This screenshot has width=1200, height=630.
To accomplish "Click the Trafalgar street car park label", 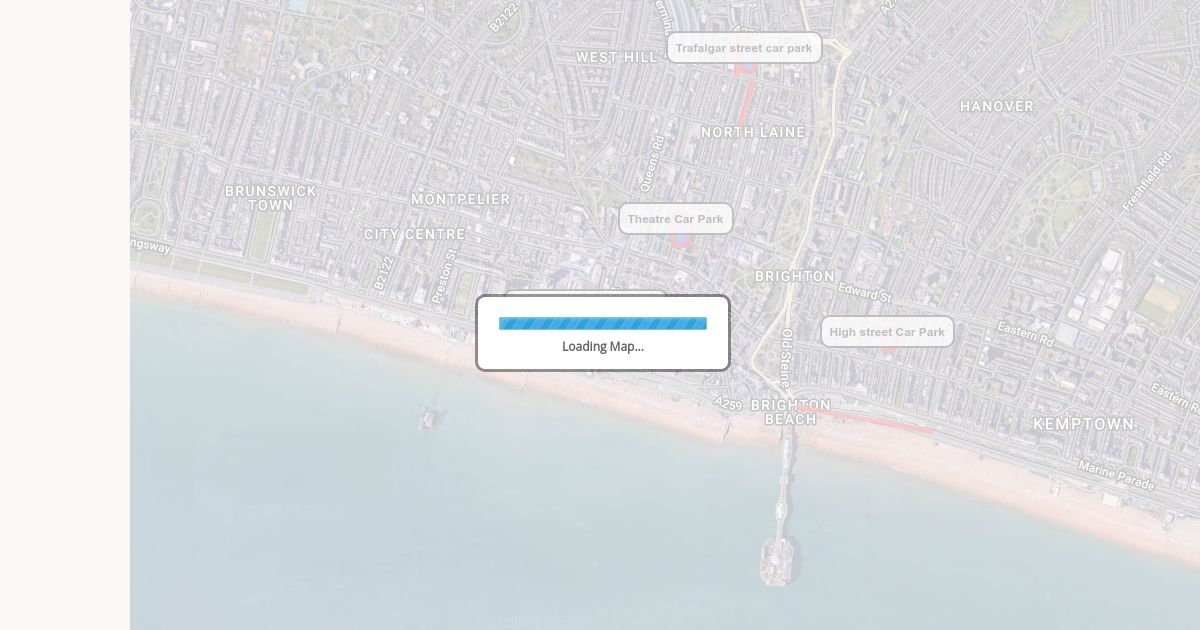I will click(744, 48).
